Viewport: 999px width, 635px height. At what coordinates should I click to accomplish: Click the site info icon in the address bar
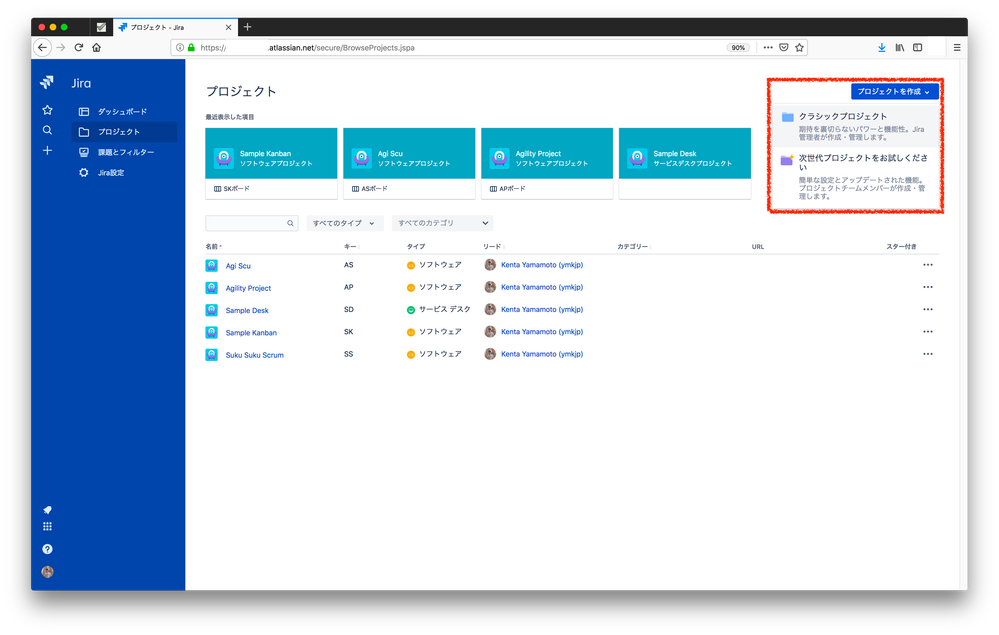tap(180, 48)
